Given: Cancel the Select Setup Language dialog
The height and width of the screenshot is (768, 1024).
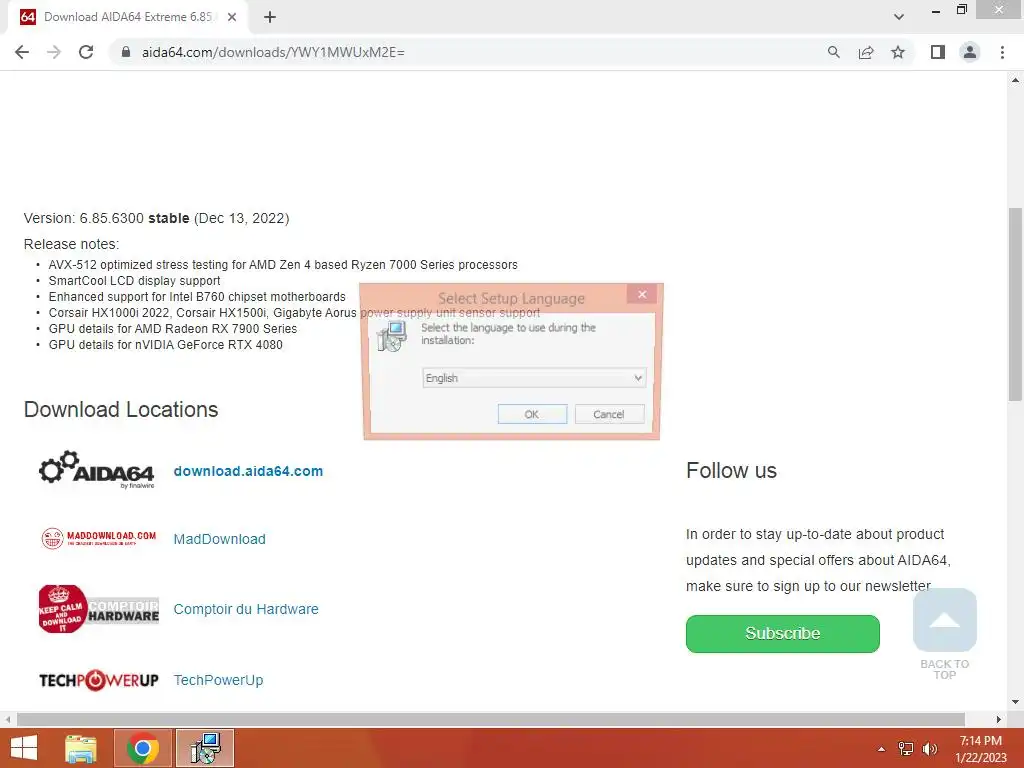Looking at the screenshot, I should click(x=609, y=414).
